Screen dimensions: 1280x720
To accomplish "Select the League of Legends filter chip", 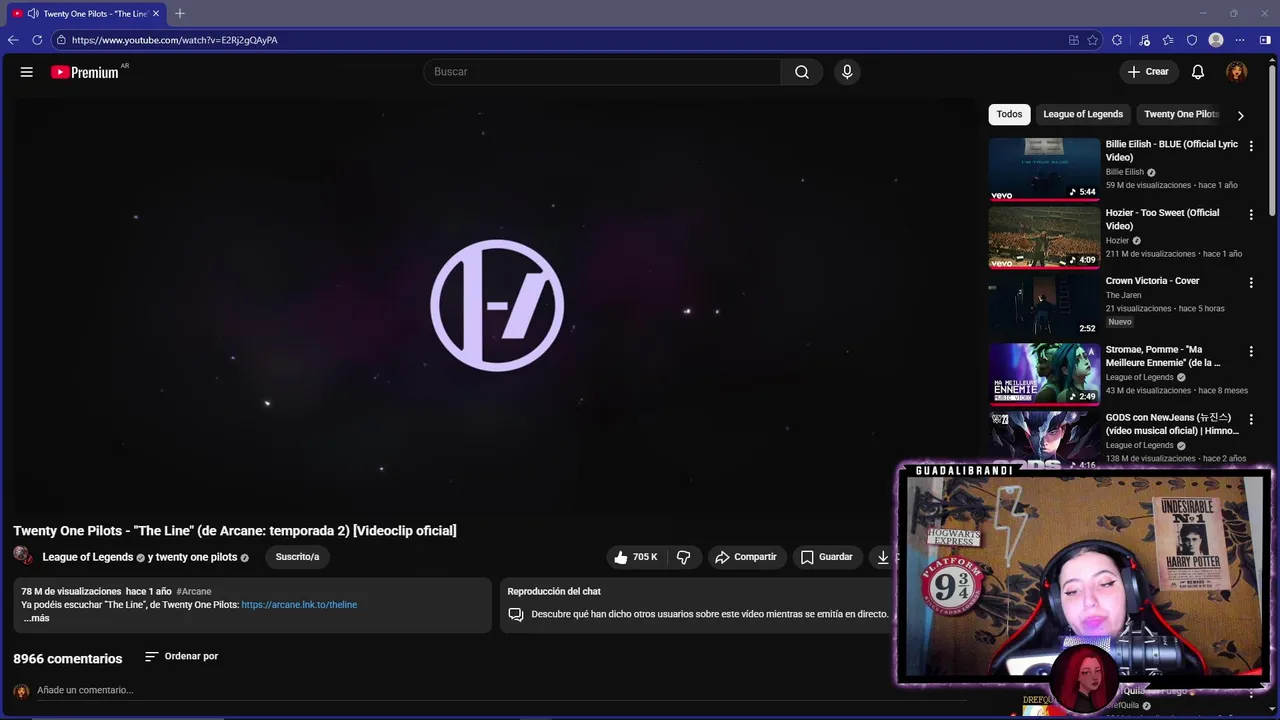I will tap(1083, 114).
